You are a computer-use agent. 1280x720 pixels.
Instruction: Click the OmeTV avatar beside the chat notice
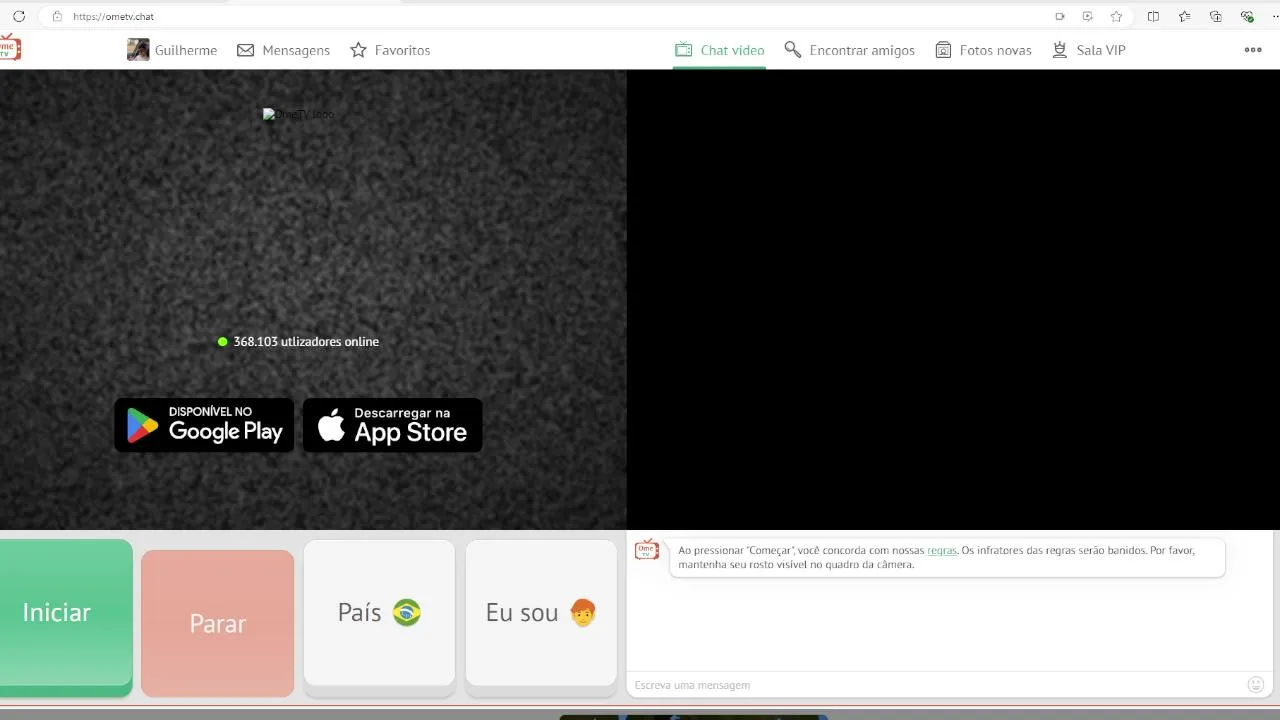(x=647, y=549)
